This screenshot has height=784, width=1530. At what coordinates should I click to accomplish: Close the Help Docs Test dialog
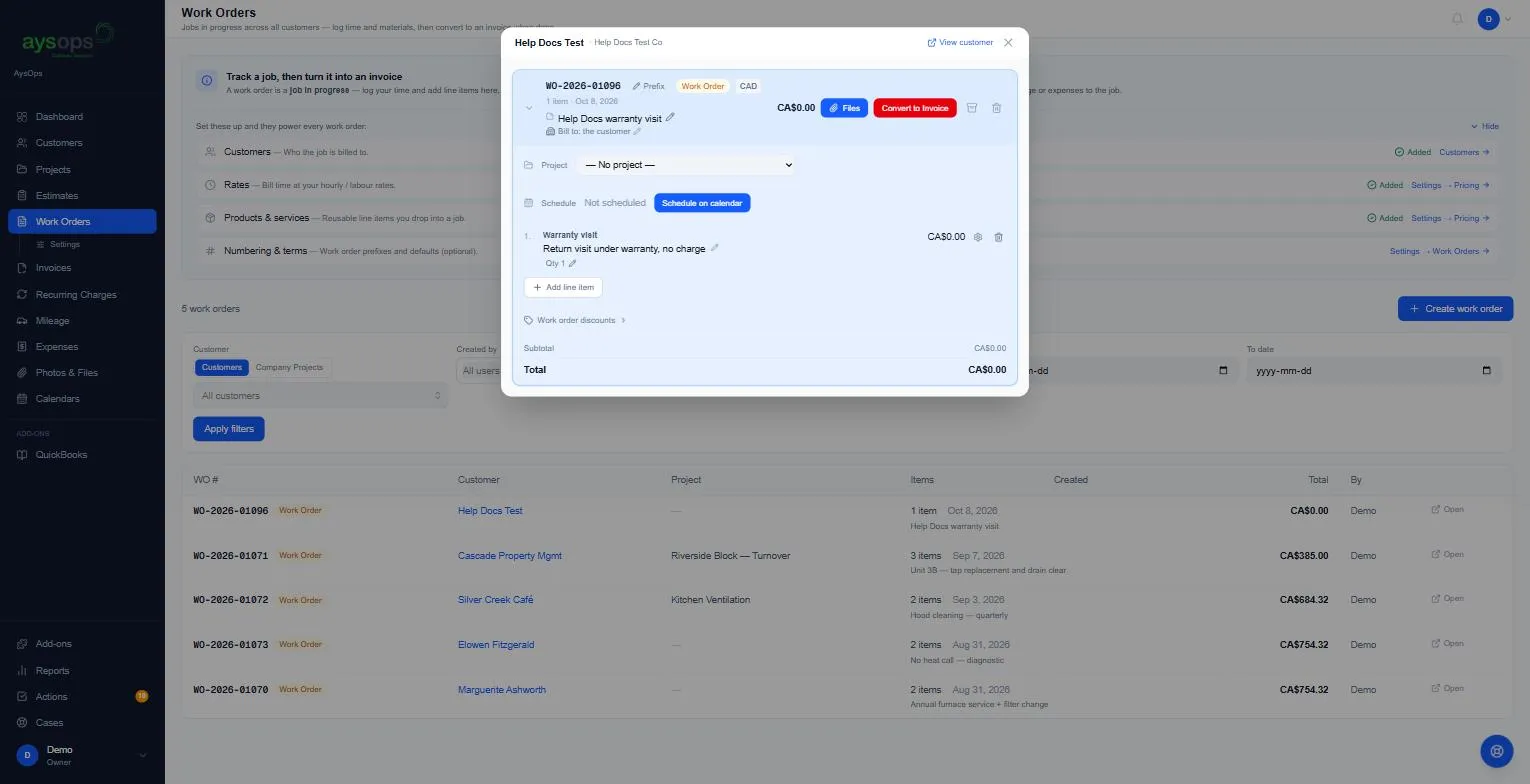pos(1008,42)
